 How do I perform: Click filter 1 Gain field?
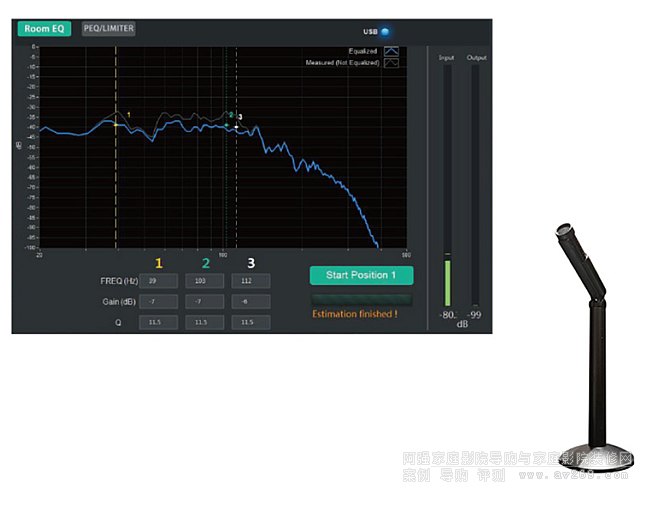tap(159, 302)
